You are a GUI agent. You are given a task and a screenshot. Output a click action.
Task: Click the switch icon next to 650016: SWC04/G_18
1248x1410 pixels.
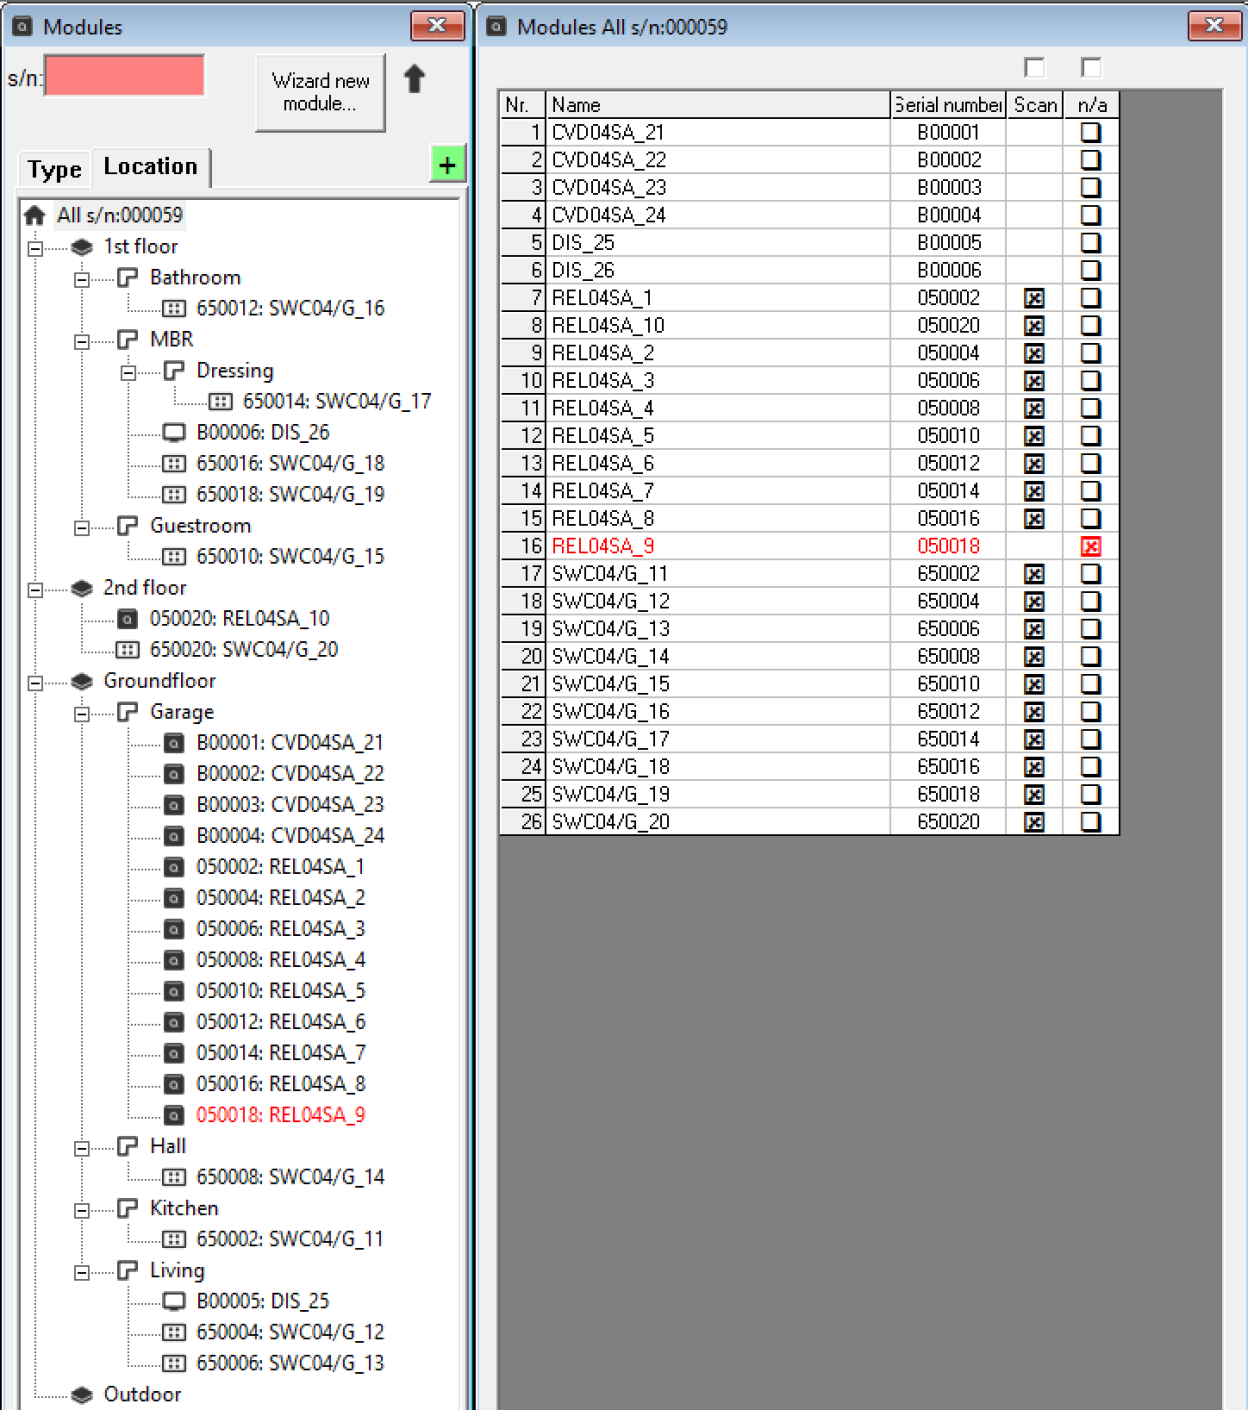pyautogui.click(x=174, y=464)
